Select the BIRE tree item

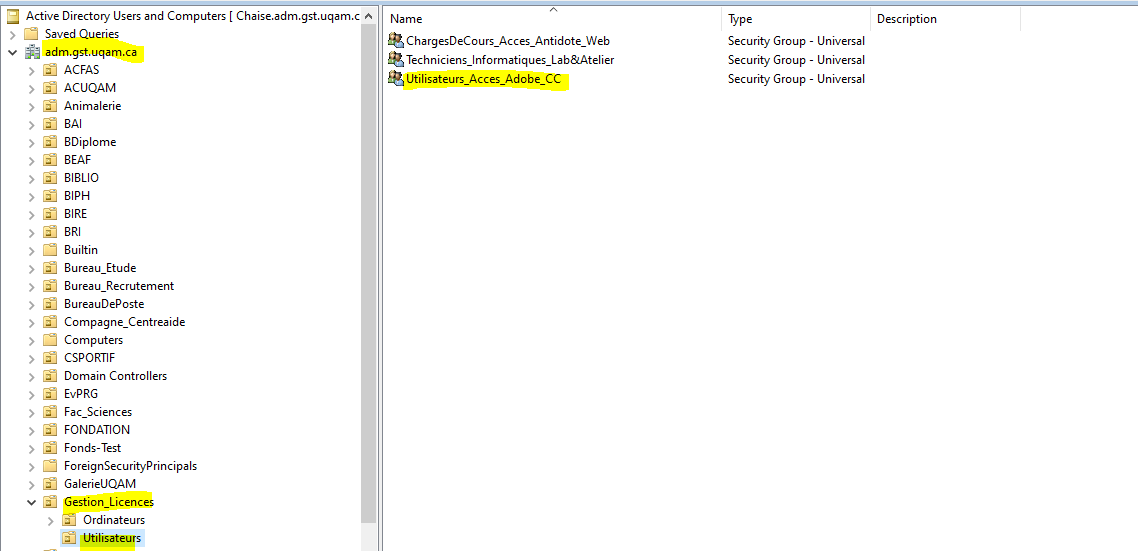click(75, 214)
